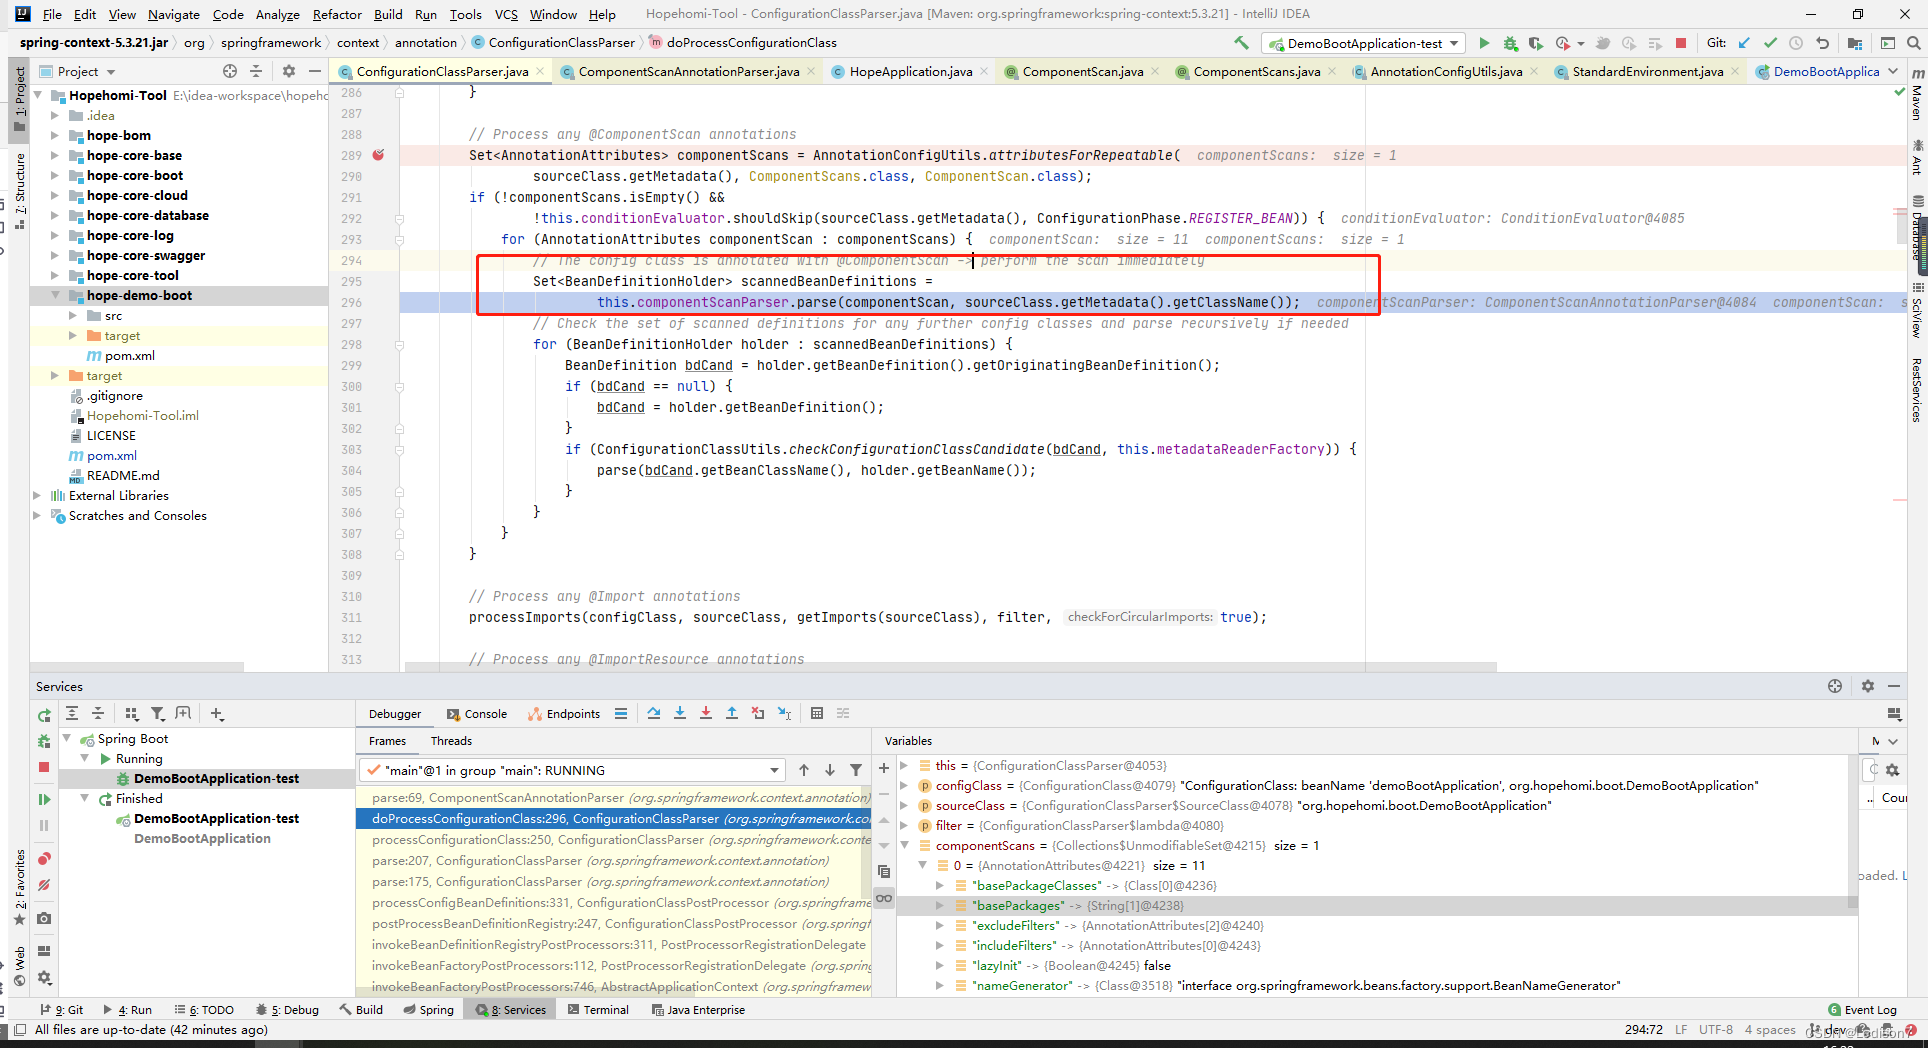Click the Search Everywhere magnifier icon
1928x1048 pixels.
(x=1913, y=43)
